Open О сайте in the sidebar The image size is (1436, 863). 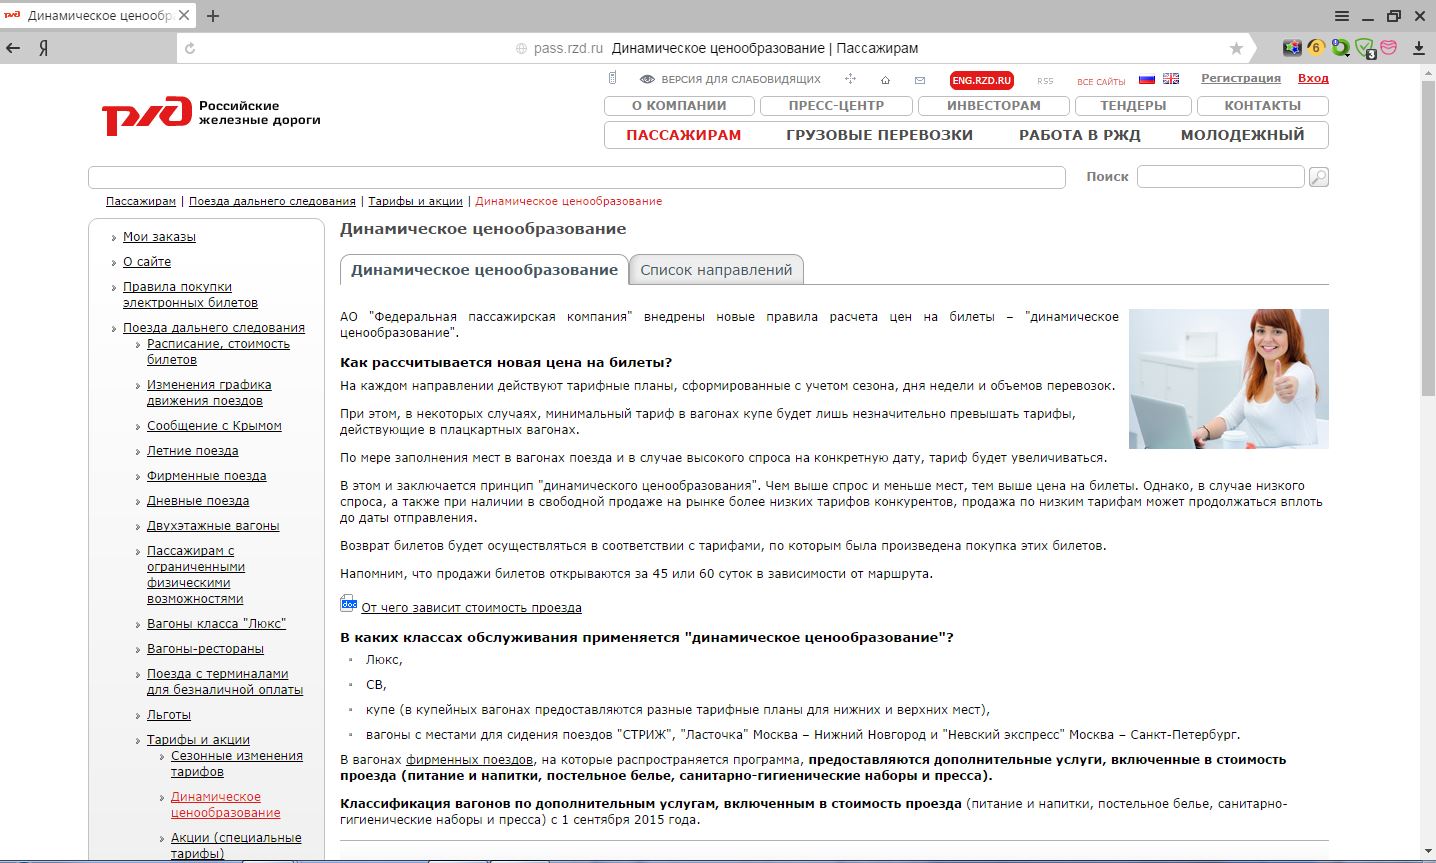pos(147,262)
